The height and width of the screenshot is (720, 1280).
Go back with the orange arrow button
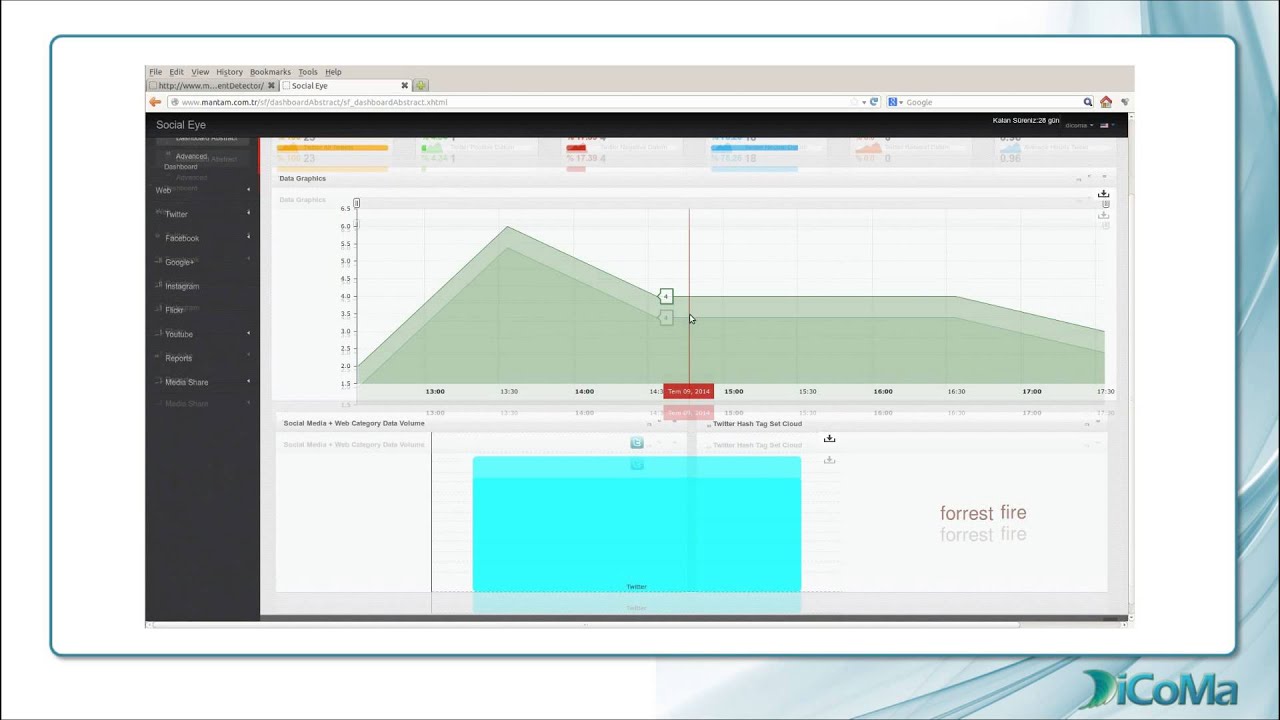(155, 102)
